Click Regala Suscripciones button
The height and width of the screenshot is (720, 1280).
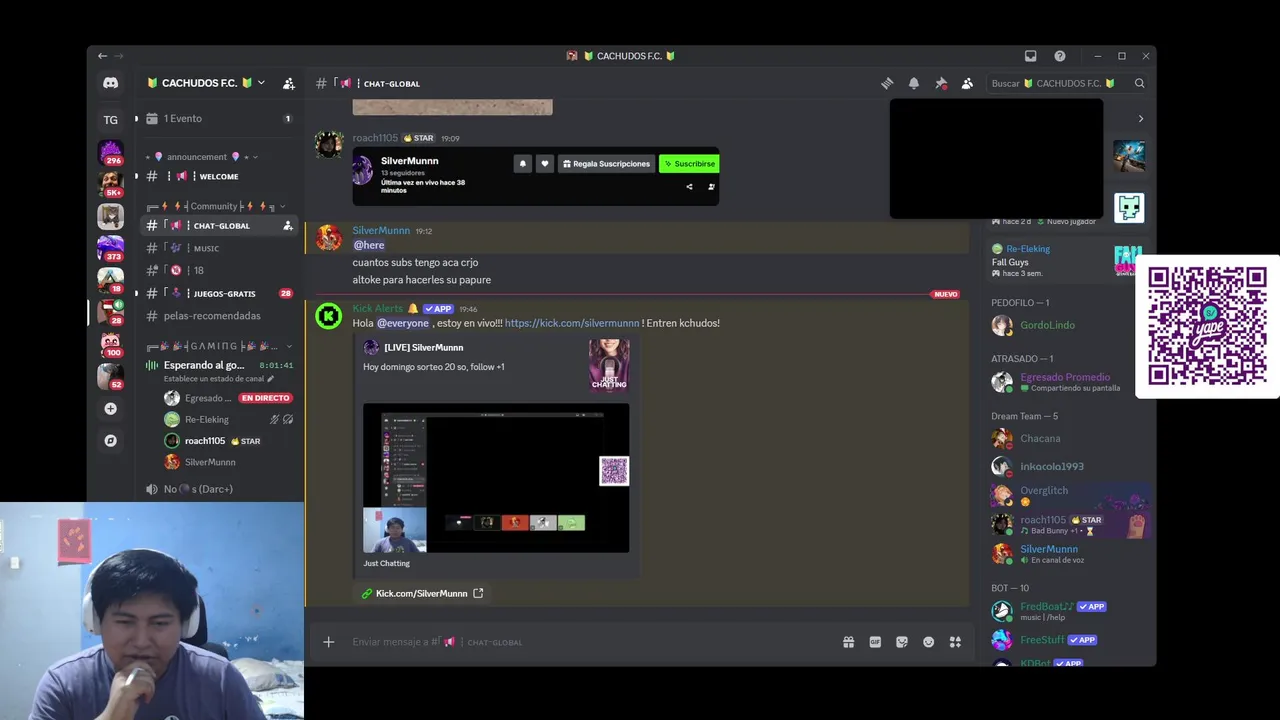tap(606, 164)
